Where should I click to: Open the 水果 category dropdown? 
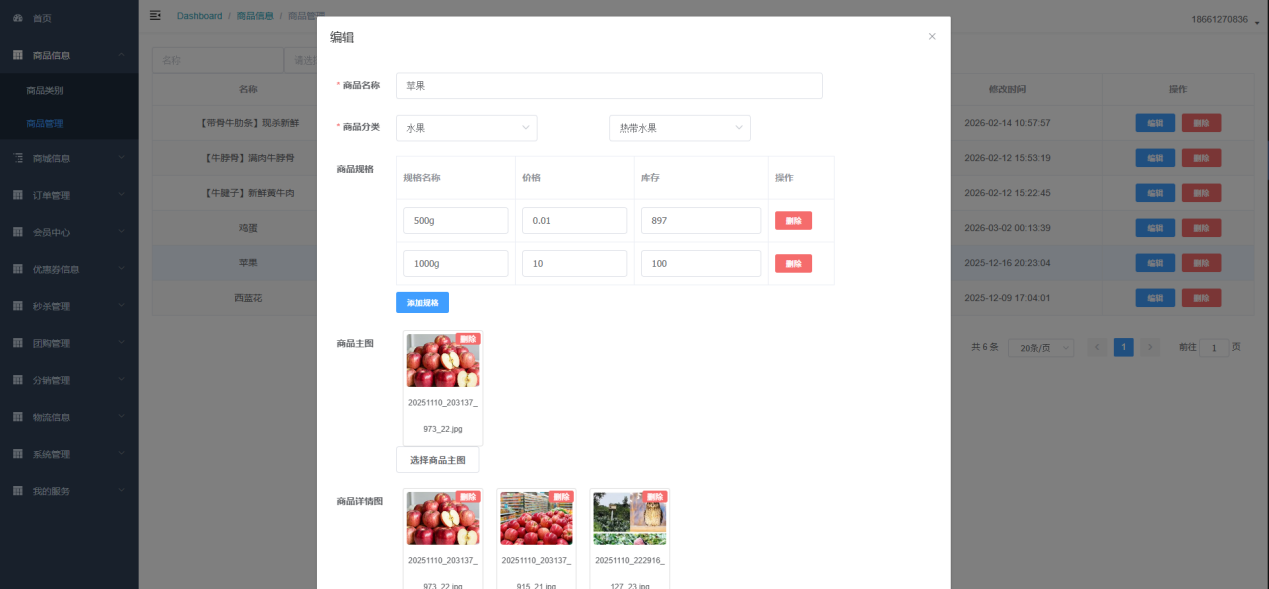point(467,128)
